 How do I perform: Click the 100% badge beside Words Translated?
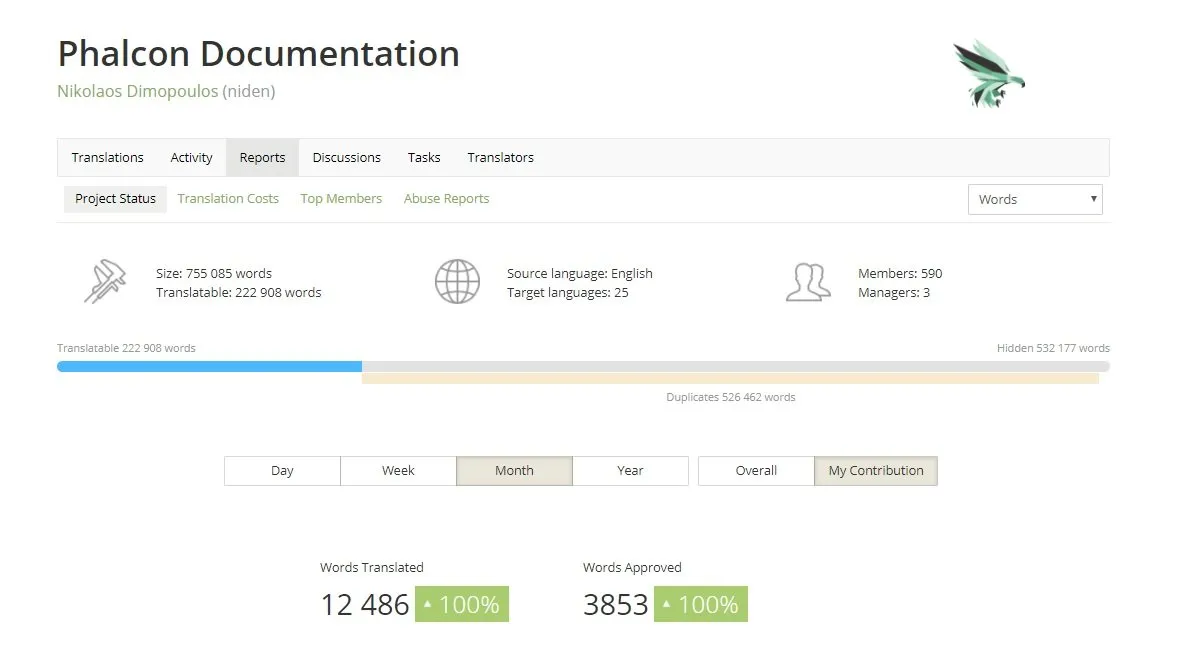pyautogui.click(x=462, y=604)
